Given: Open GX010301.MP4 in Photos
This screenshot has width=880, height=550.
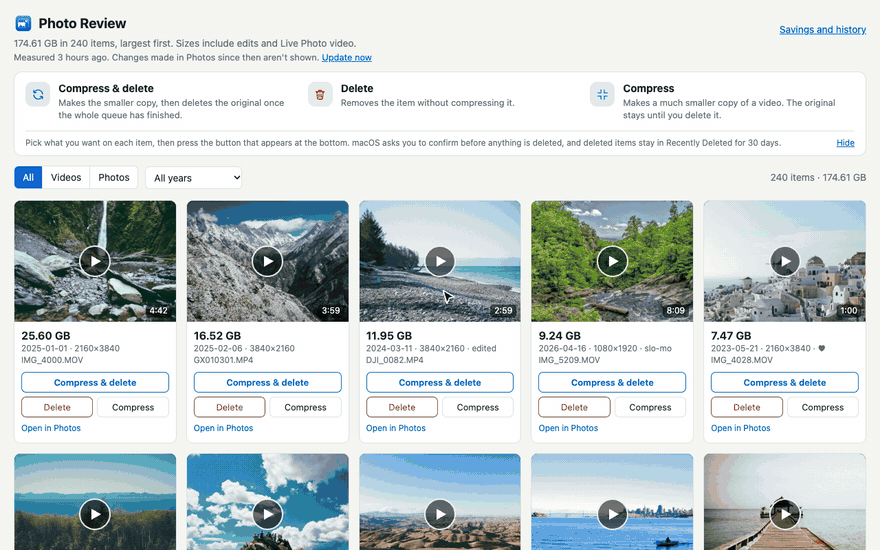Looking at the screenshot, I should [x=223, y=428].
